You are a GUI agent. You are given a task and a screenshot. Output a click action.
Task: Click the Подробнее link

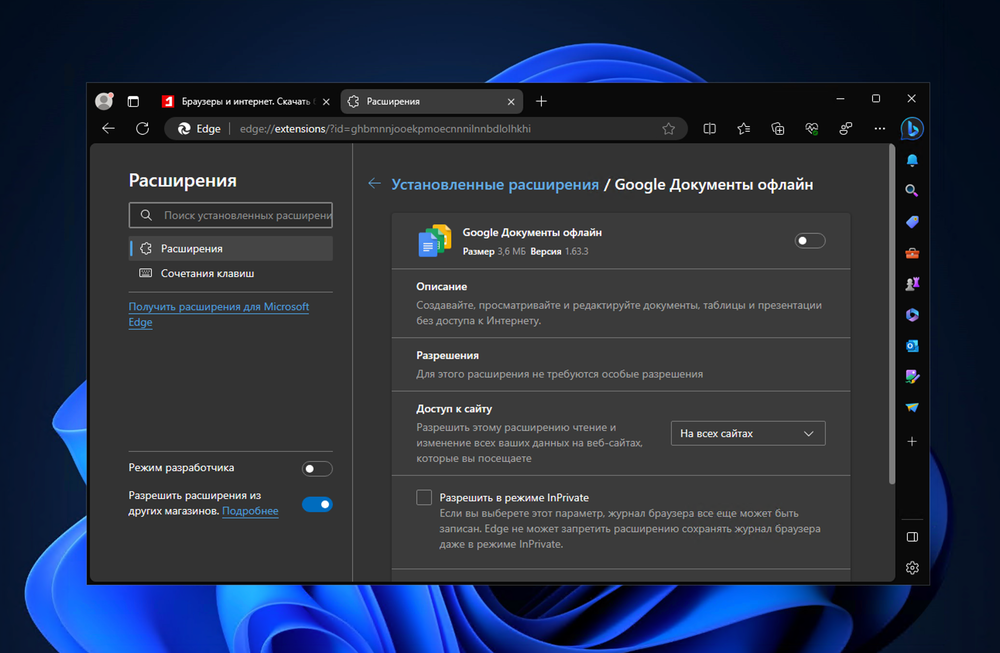point(250,511)
